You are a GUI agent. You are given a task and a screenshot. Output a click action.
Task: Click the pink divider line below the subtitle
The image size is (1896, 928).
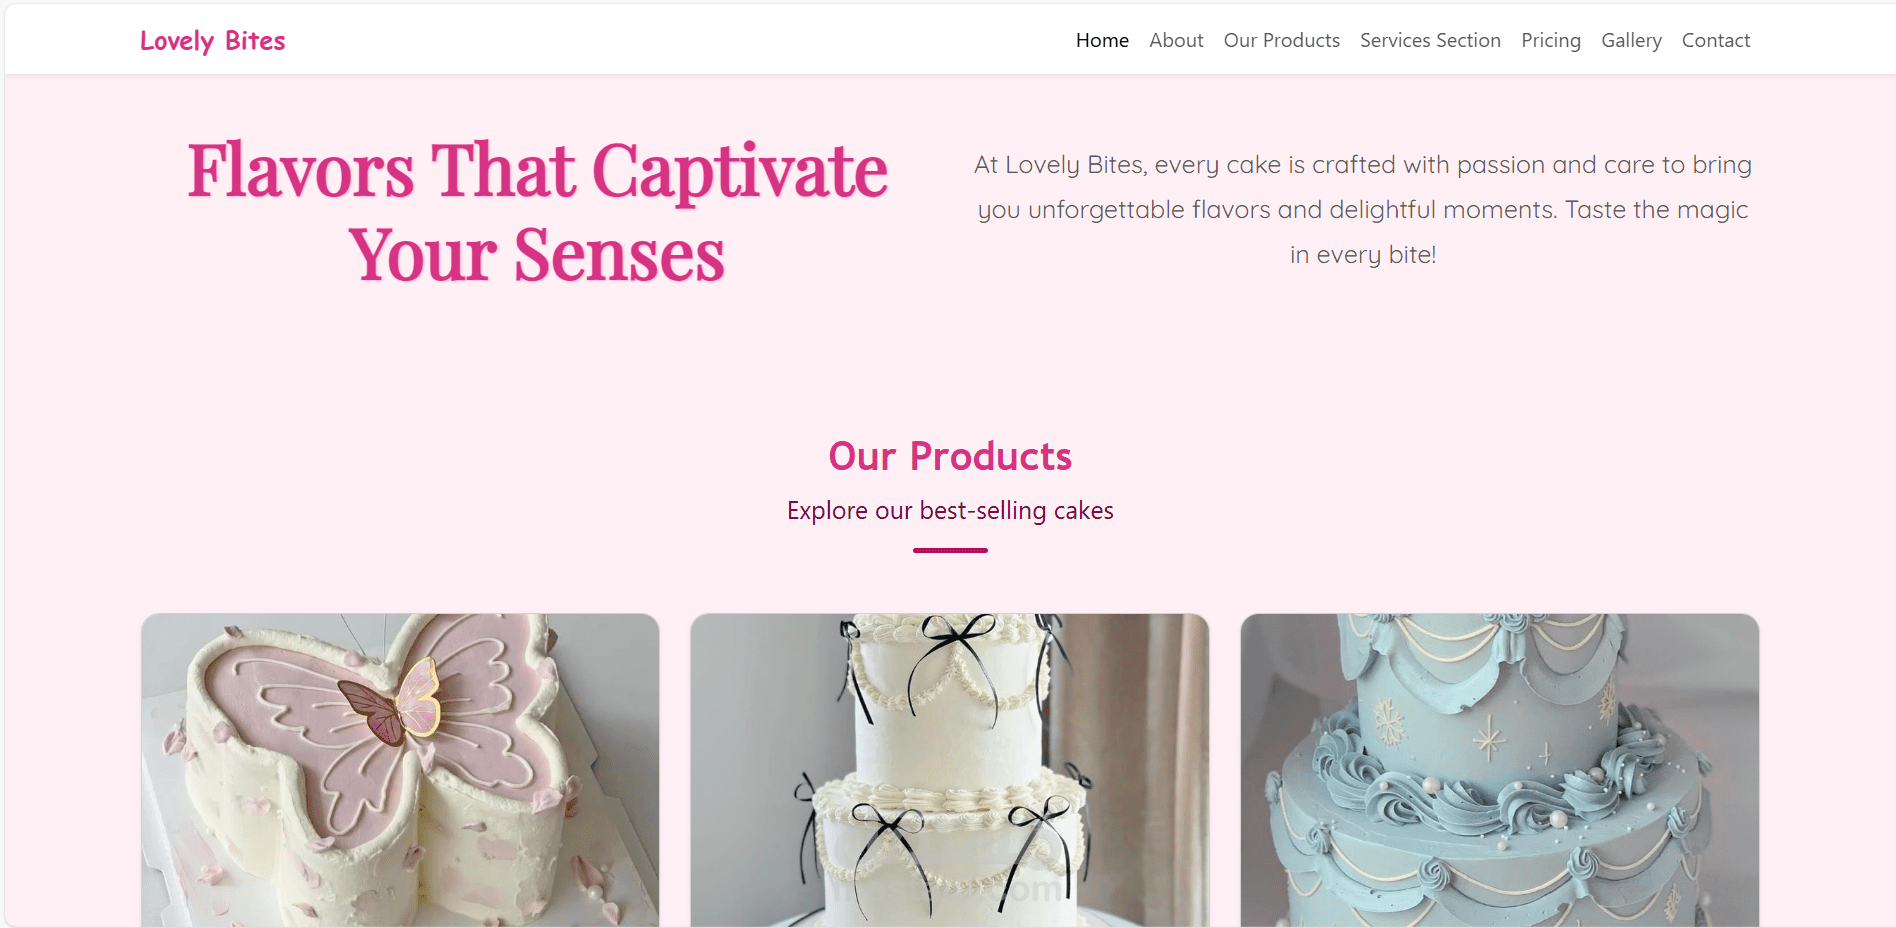pyautogui.click(x=950, y=550)
